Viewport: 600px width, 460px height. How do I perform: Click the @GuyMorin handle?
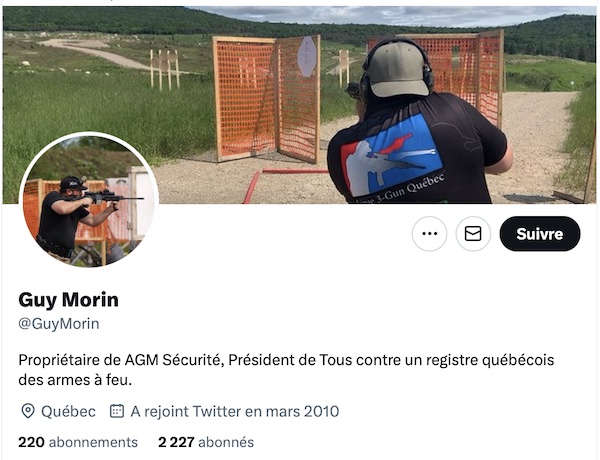pyautogui.click(x=59, y=324)
